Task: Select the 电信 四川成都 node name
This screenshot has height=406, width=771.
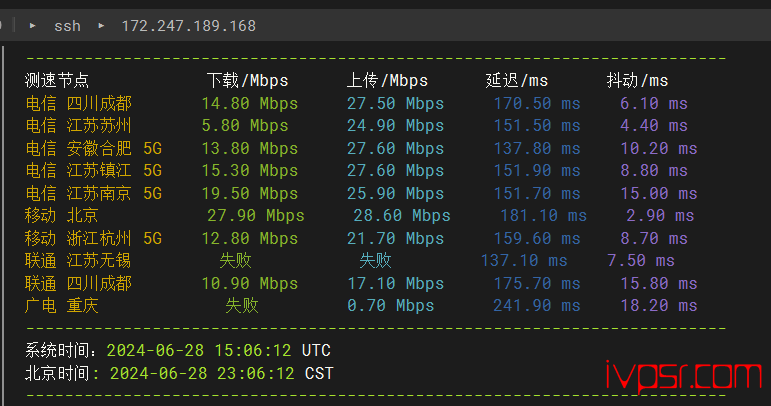Action: (78, 103)
